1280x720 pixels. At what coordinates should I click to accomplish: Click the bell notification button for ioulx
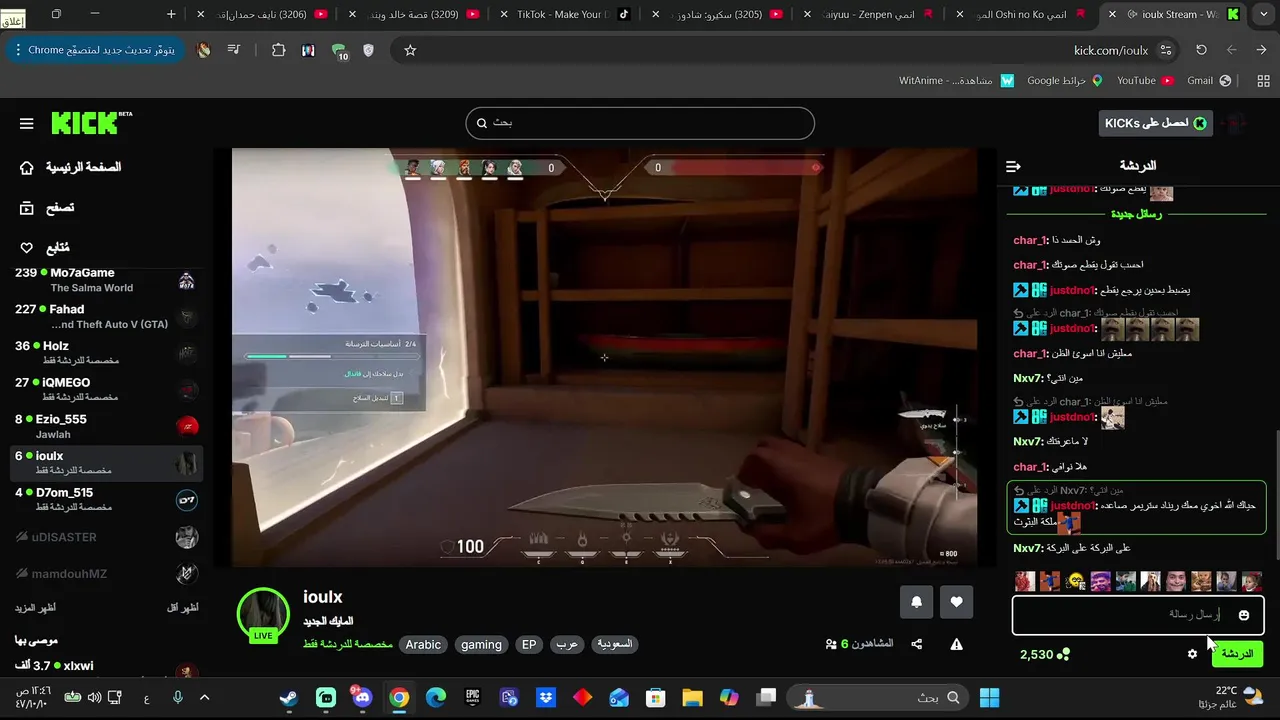pos(916,602)
